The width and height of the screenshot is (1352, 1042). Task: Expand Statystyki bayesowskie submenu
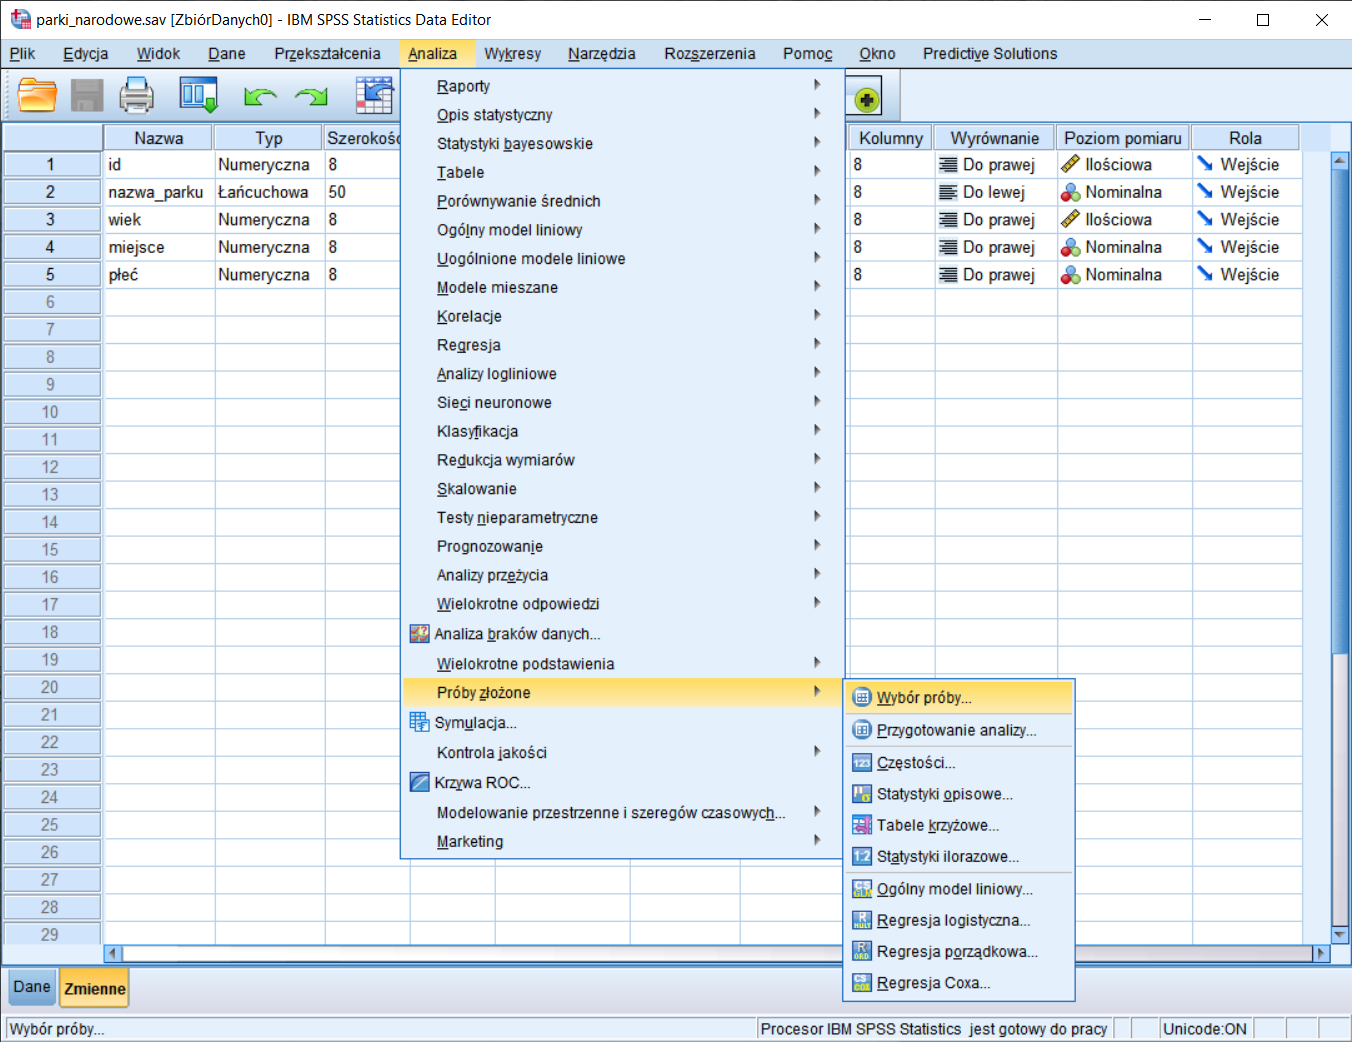coord(622,144)
